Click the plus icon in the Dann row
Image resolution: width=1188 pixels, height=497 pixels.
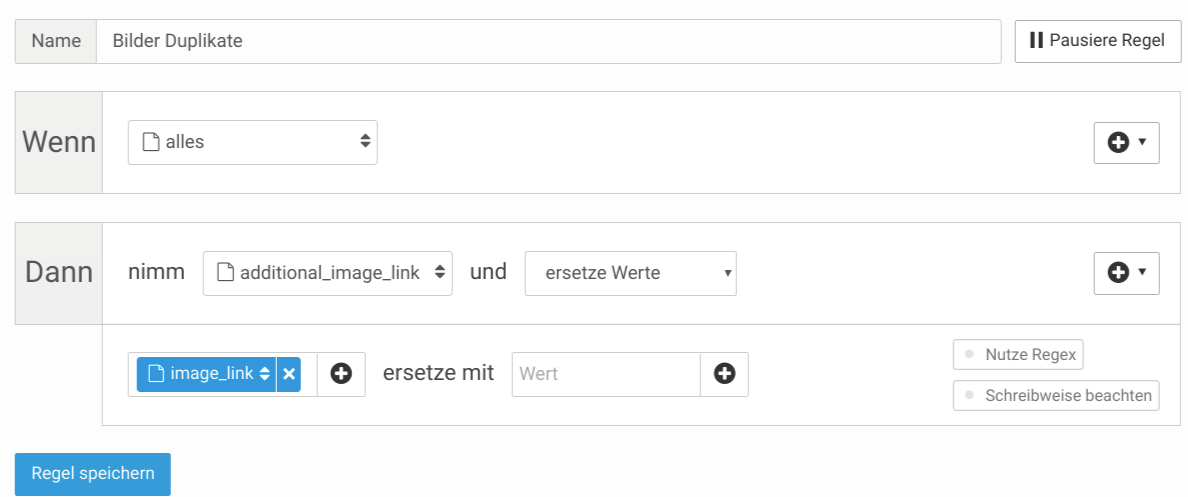(1118, 273)
